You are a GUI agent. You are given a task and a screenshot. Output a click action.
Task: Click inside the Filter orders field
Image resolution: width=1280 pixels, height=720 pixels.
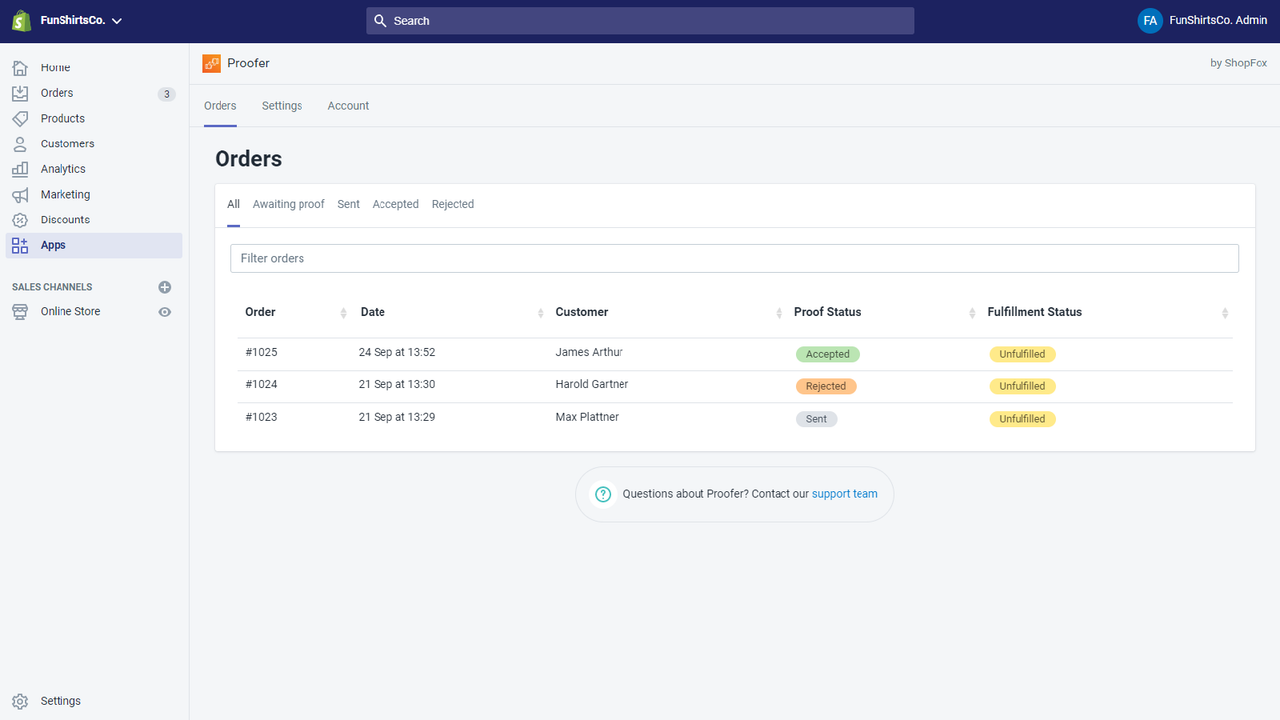point(734,258)
